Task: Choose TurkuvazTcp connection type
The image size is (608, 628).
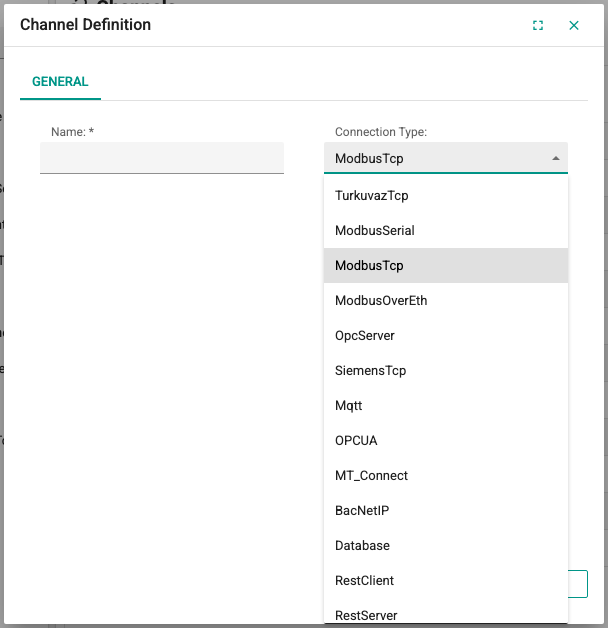Action: tap(446, 195)
